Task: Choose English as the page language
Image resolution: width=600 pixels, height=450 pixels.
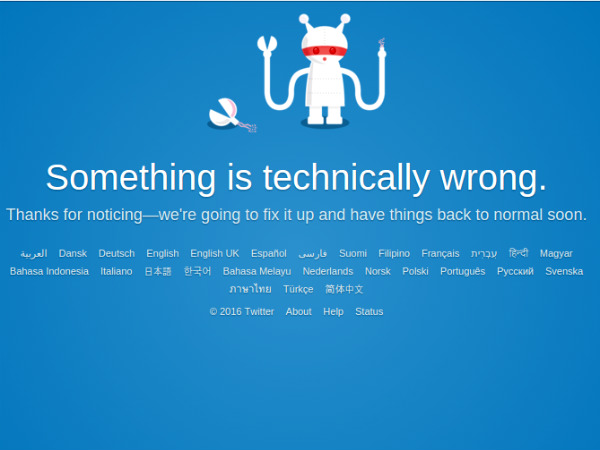Action: [162, 253]
